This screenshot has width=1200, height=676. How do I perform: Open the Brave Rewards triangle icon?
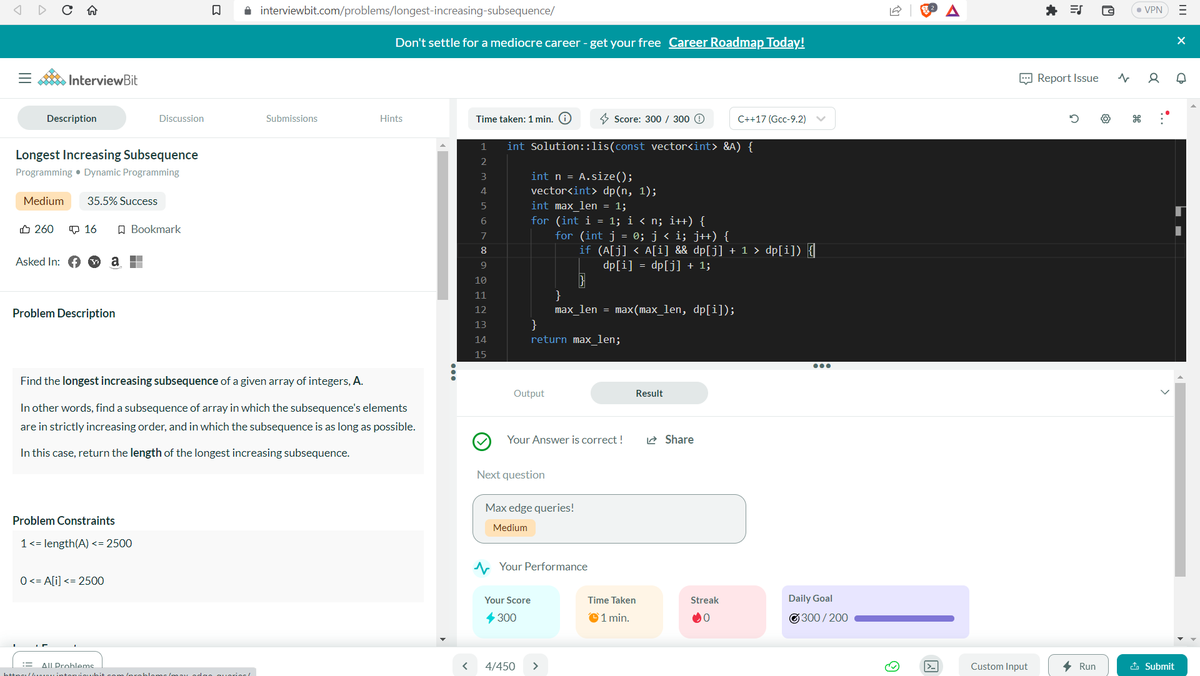(953, 10)
